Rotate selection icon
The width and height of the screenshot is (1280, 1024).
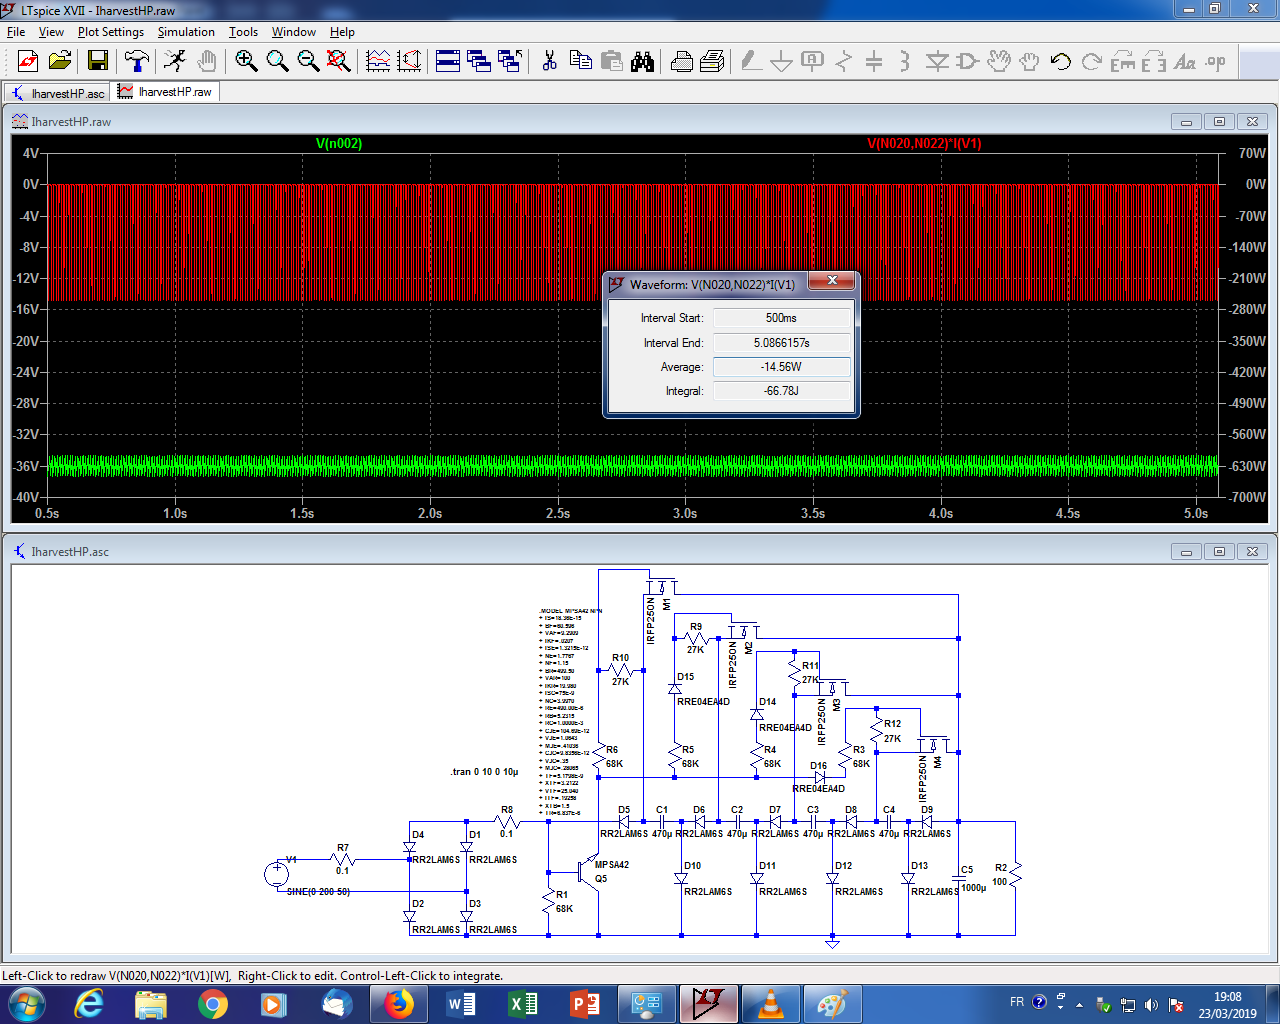click(1123, 62)
